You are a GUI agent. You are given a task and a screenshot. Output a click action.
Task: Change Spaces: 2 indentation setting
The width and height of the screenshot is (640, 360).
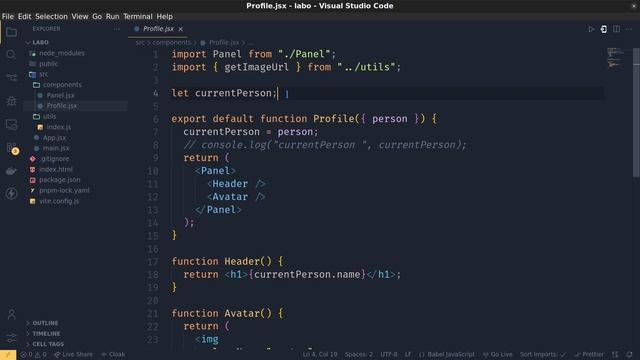click(x=359, y=355)
